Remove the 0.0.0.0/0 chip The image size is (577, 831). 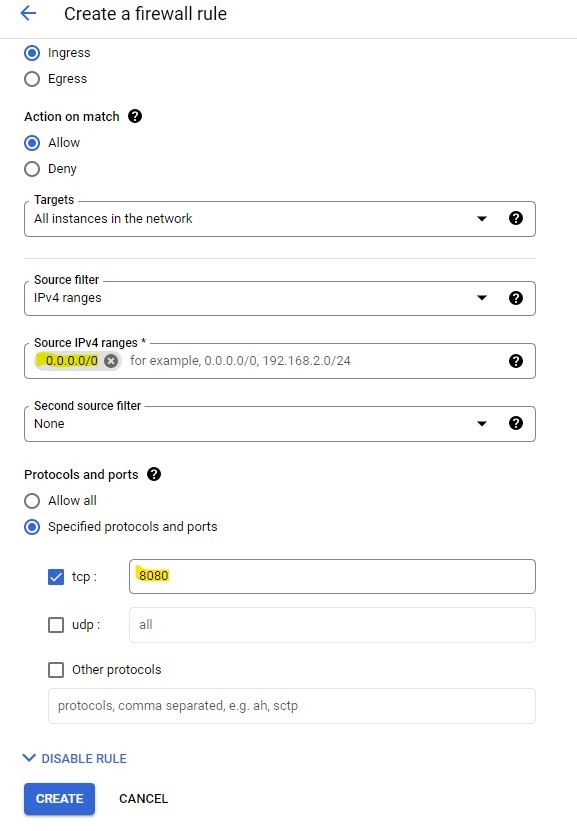[111, 361]
